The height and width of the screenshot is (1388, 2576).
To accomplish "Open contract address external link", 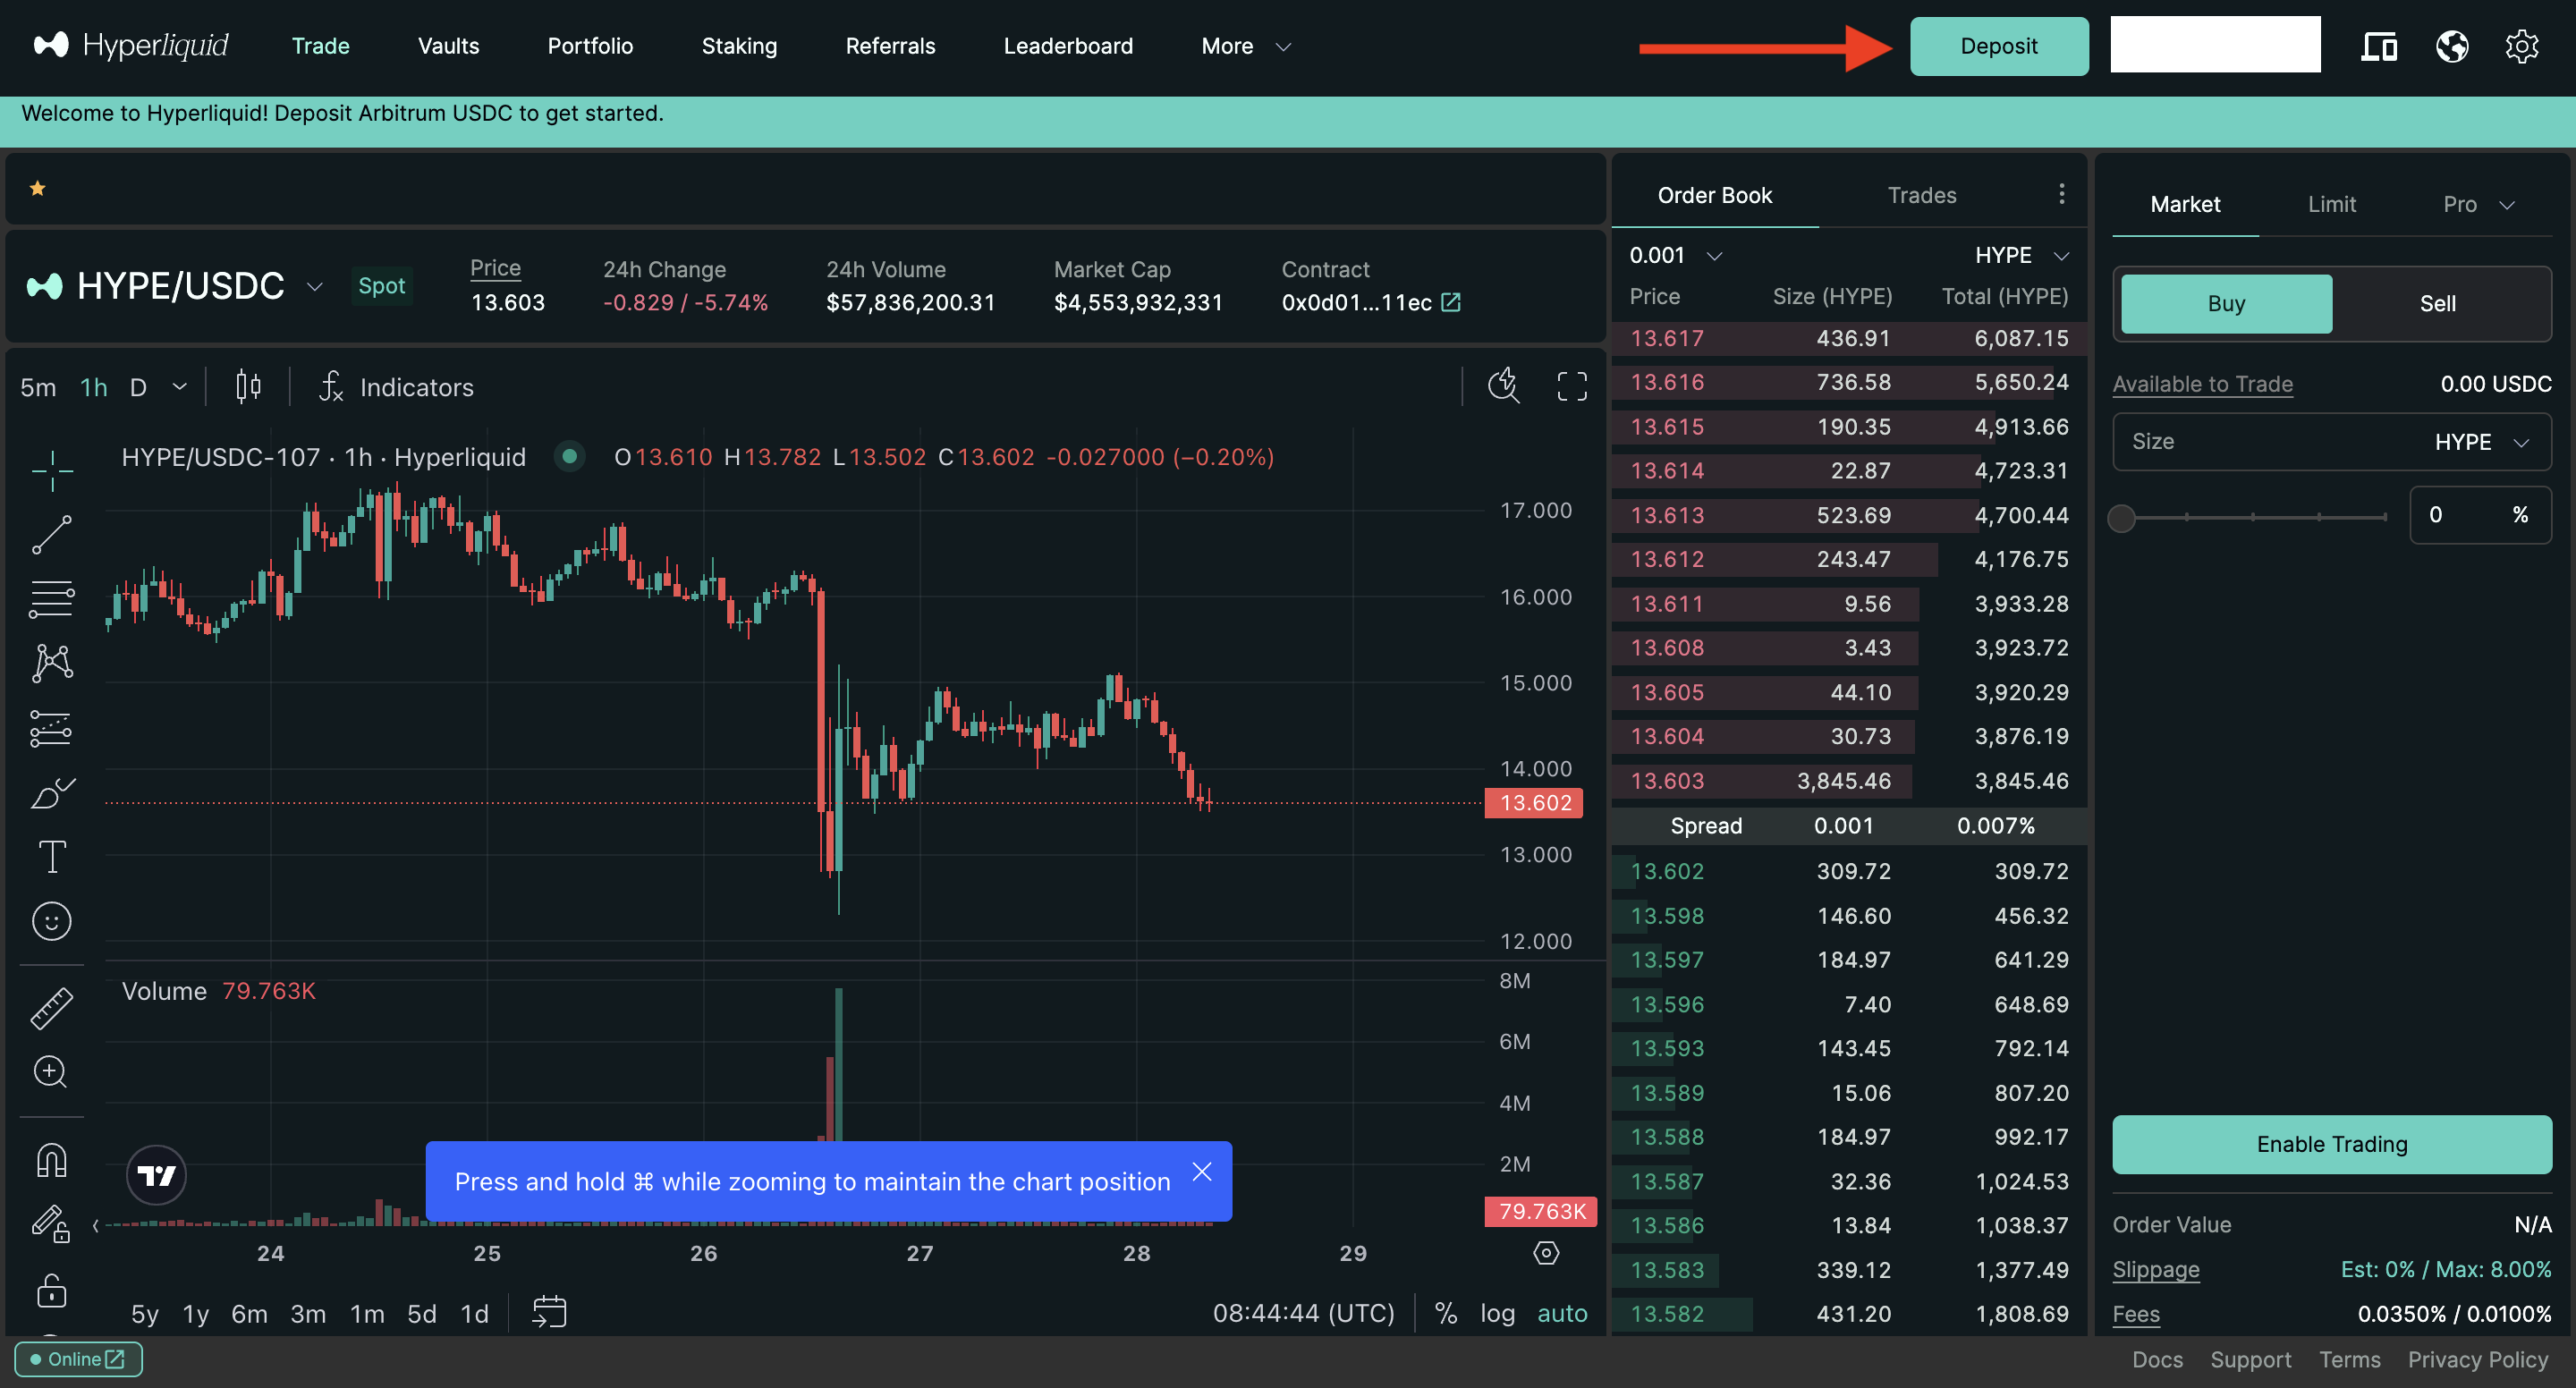I will click(x=1451, y=302).
